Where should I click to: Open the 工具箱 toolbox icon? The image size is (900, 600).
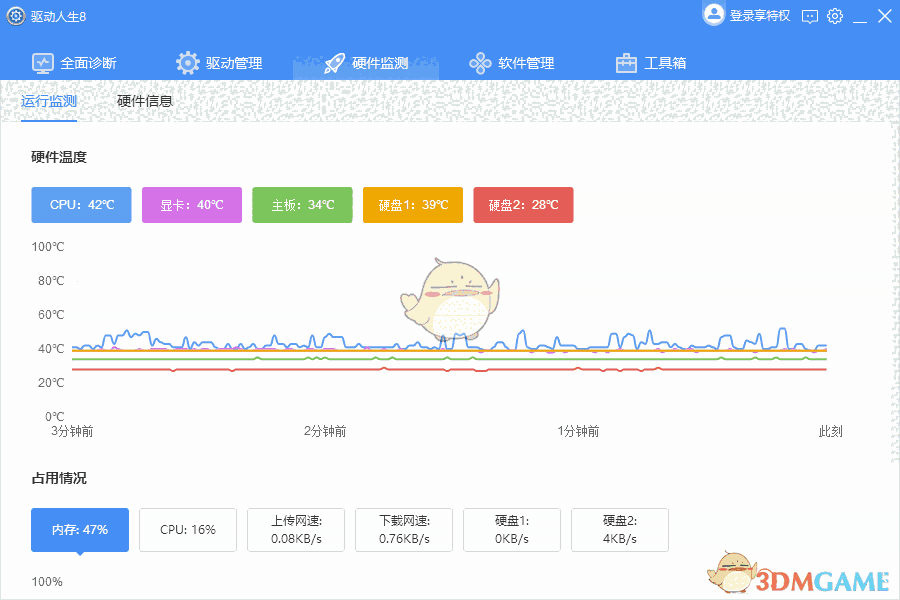pos(625,62)
